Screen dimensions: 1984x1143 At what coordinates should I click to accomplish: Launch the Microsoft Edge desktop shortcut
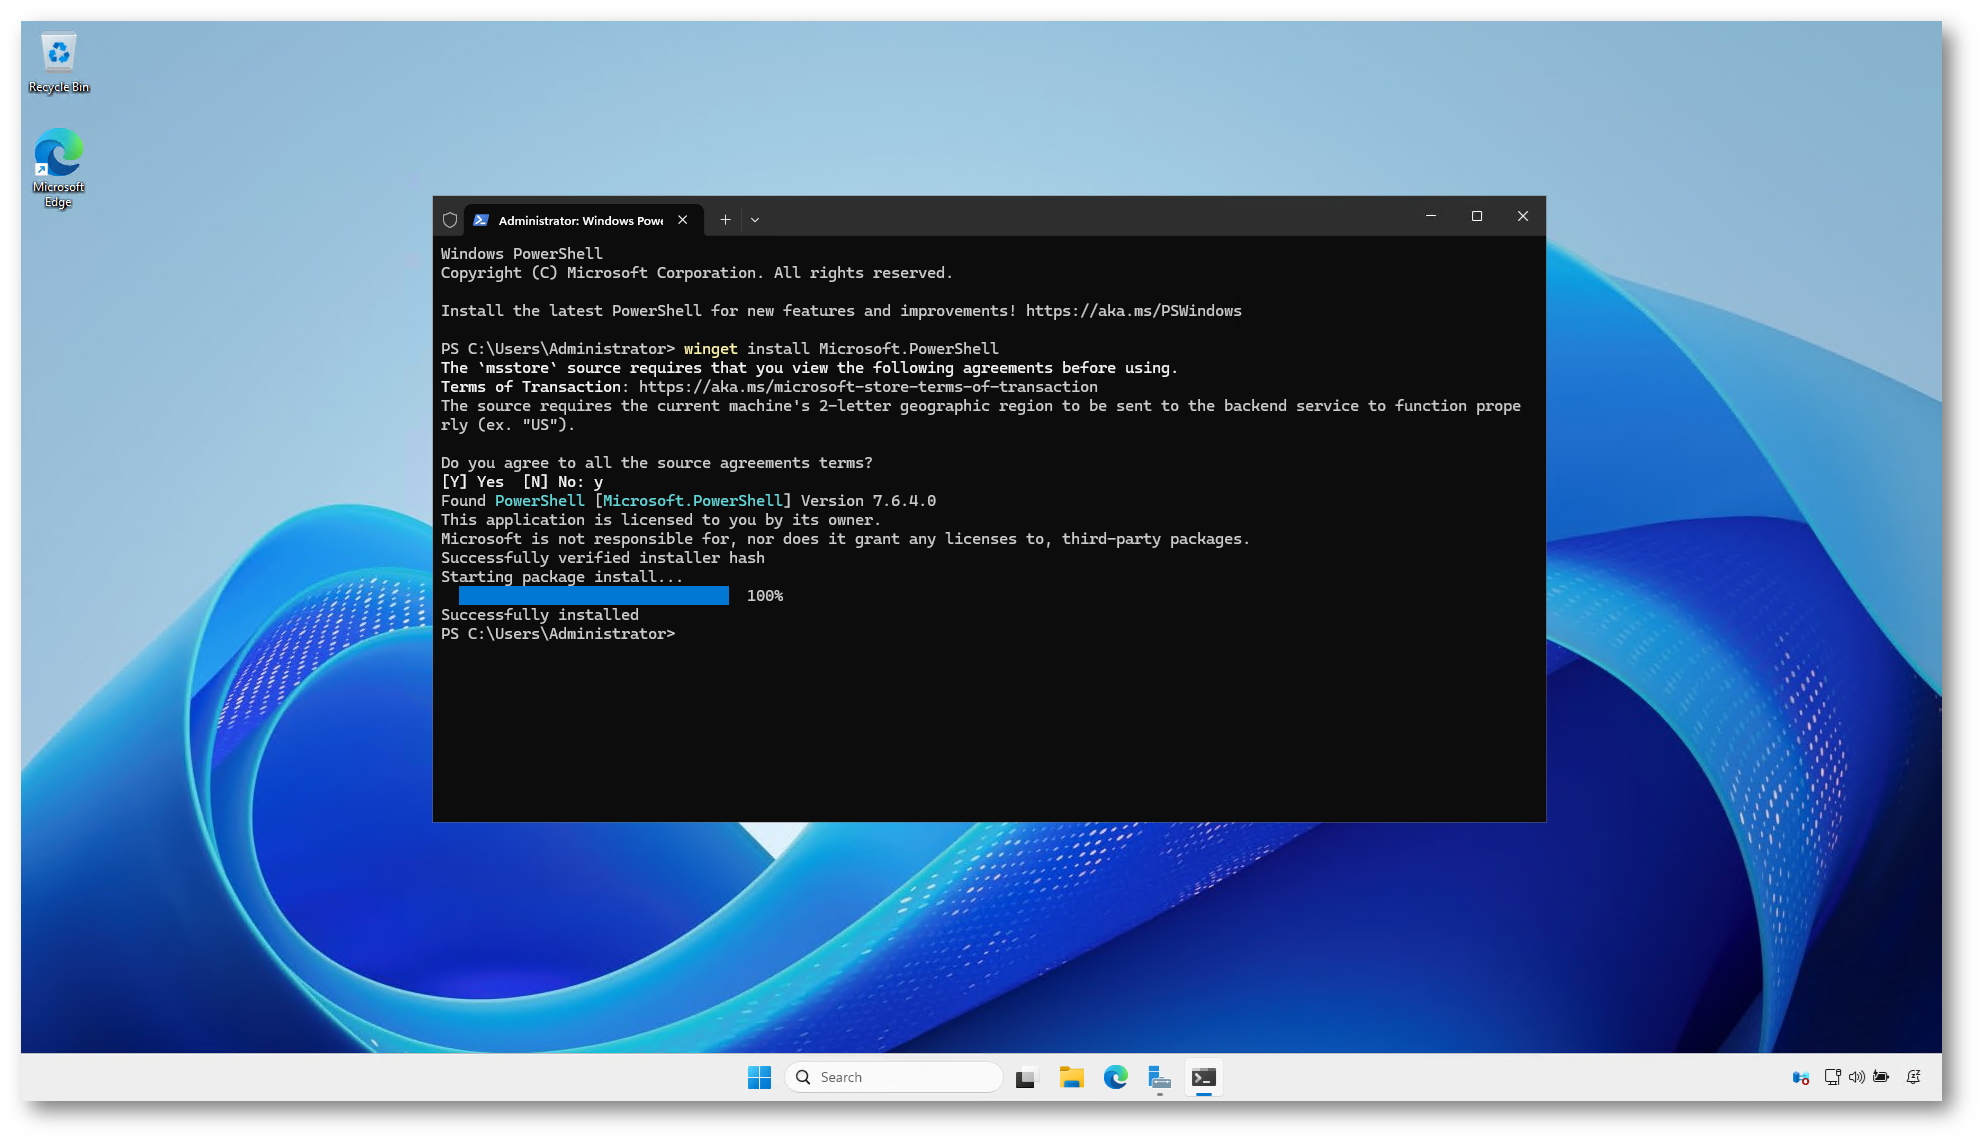[x=58, y=167]
